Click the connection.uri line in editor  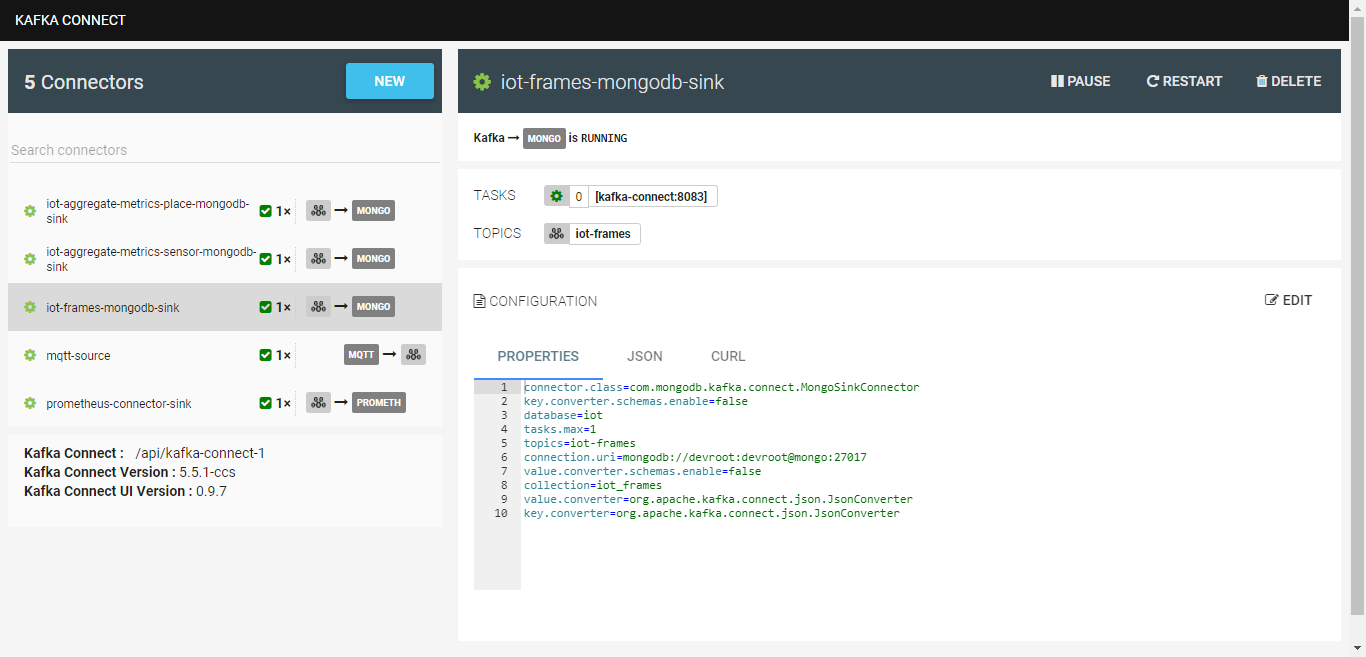pyautogui.click(x=695, y=457)
